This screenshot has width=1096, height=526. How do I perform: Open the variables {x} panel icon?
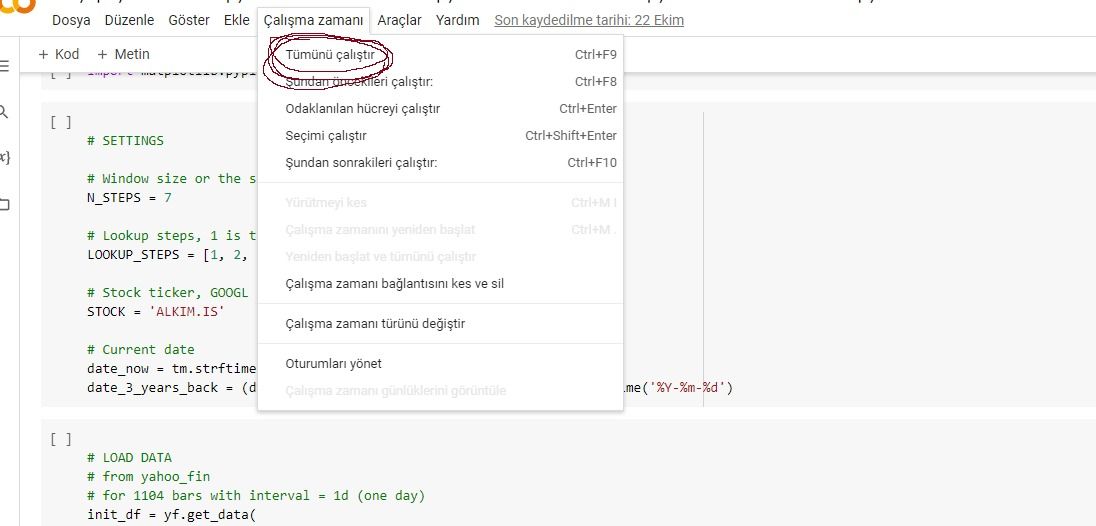point(4,158)
